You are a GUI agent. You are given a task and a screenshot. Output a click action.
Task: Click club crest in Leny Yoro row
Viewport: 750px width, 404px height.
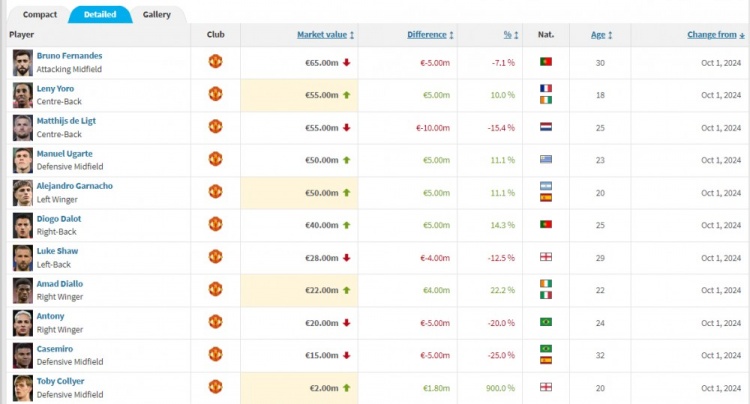[x=215, y=94]
